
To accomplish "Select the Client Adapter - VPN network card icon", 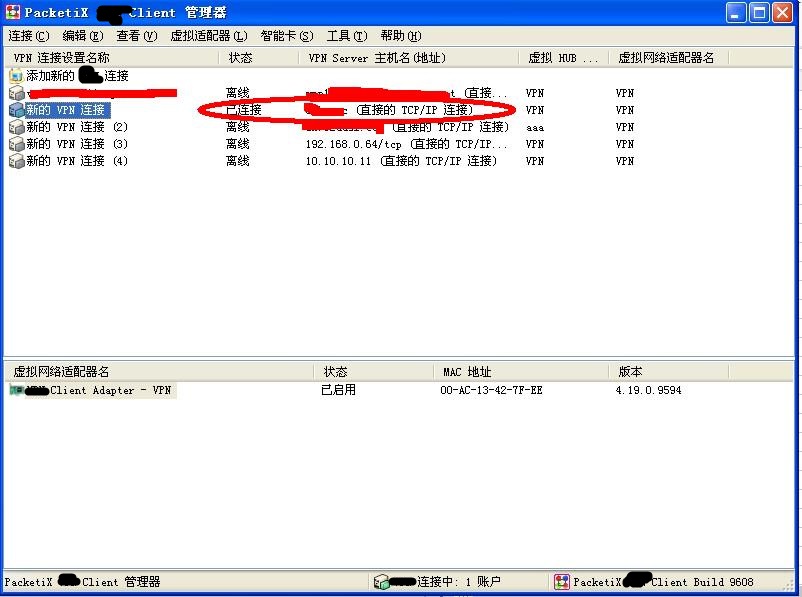I will (x=17, y=390).
